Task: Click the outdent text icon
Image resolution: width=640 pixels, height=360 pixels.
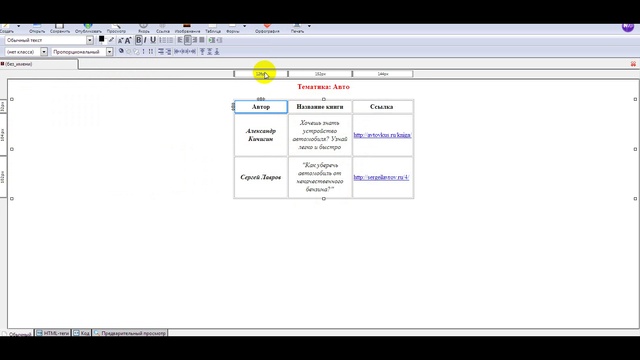Action: click(x=219, y=40)
